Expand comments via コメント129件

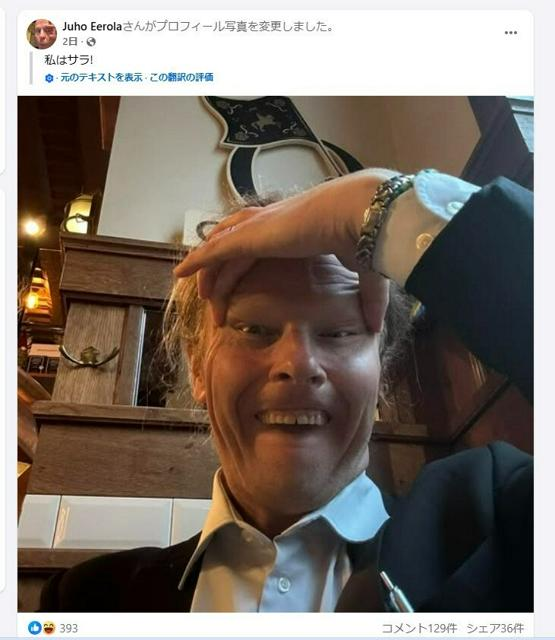pos(419,628)
